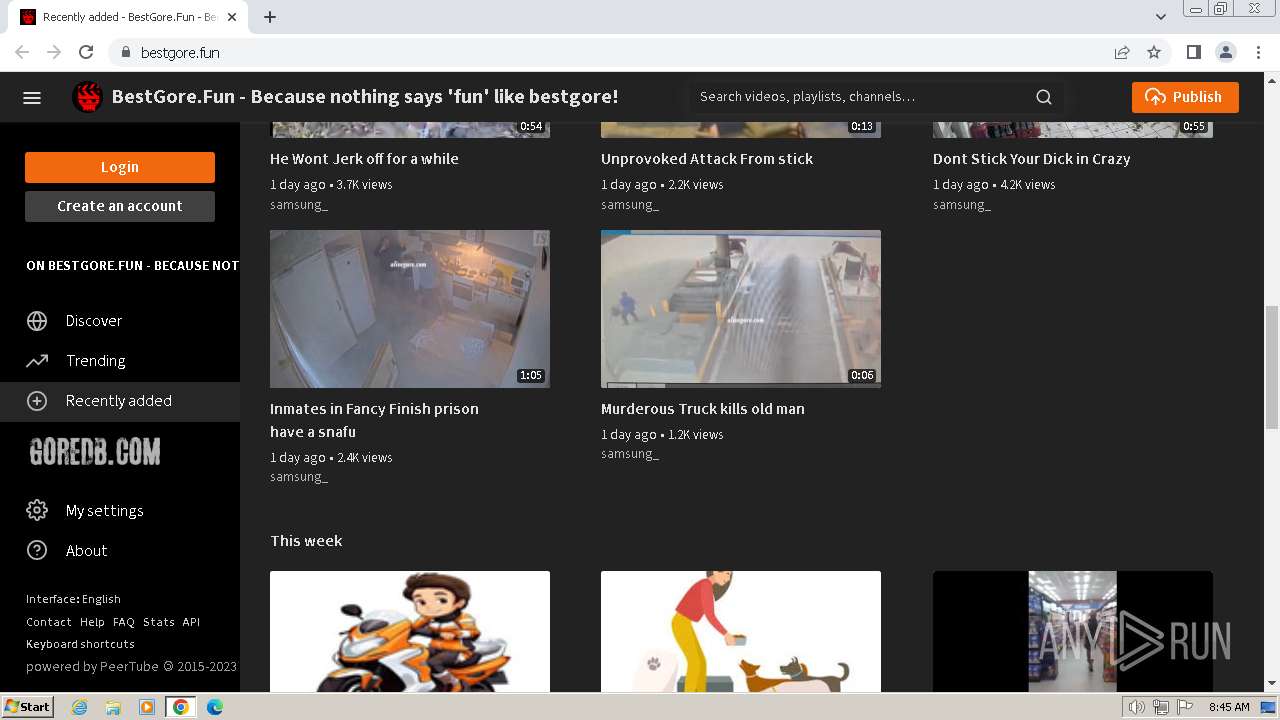This screenshot has height=720, width=1280.
Task: Close the Recently added browser tab
Action: (233, 17)
